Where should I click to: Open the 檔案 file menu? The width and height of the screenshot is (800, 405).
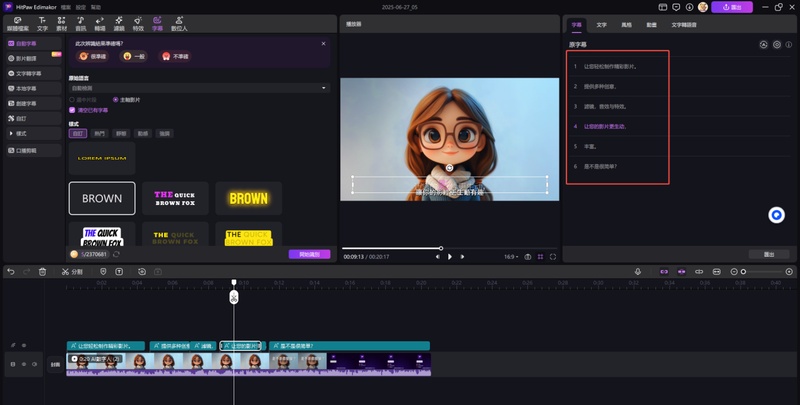coord(66,7)
